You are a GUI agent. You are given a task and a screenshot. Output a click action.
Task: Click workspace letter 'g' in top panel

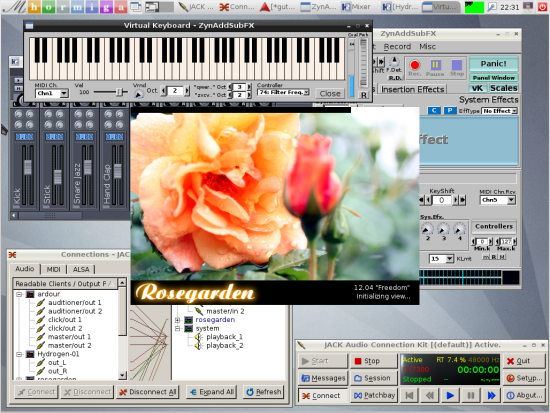[x=106, y=7]
